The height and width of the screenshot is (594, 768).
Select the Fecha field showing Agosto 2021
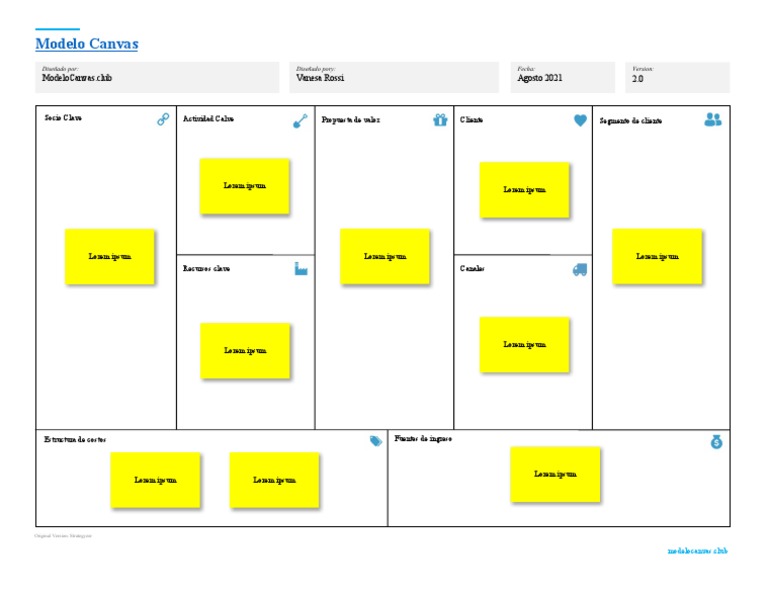click(x=563, y=77)
